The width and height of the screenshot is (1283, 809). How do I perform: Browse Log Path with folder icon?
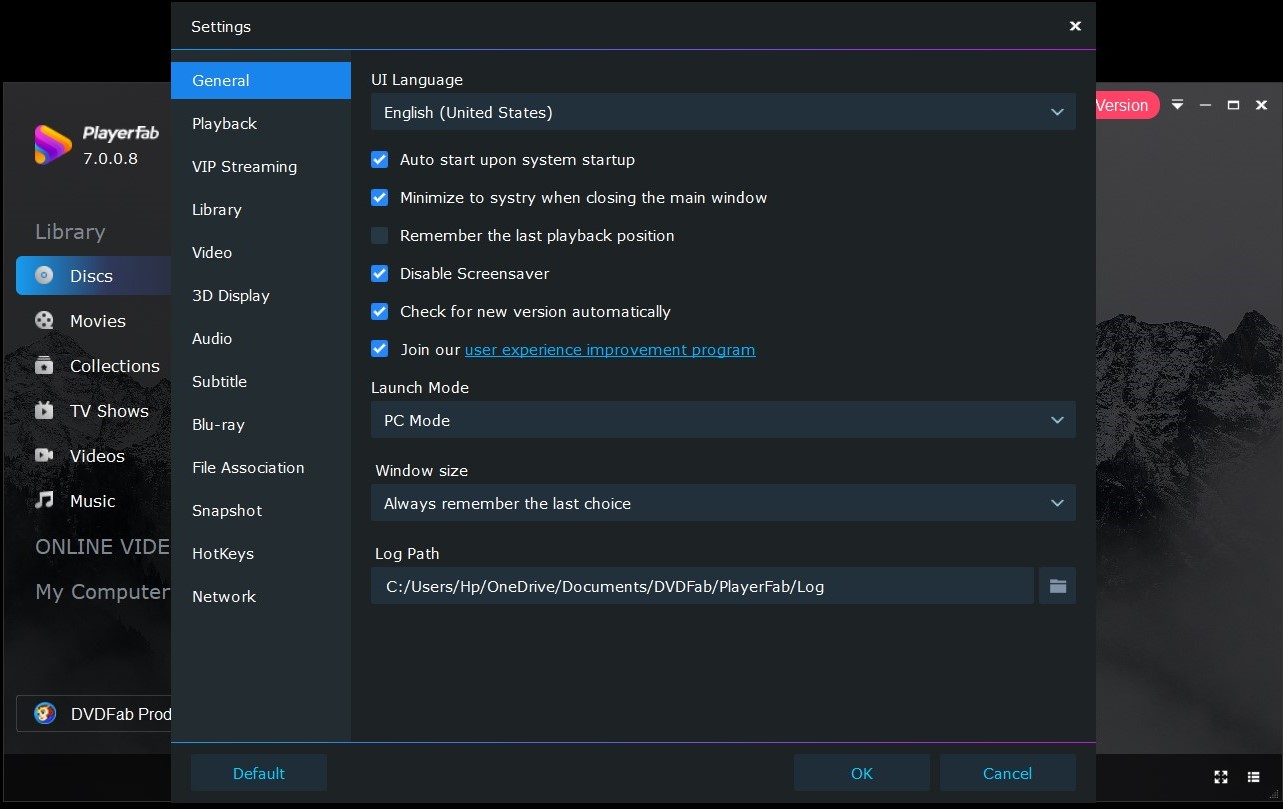tap(1057, 586)
